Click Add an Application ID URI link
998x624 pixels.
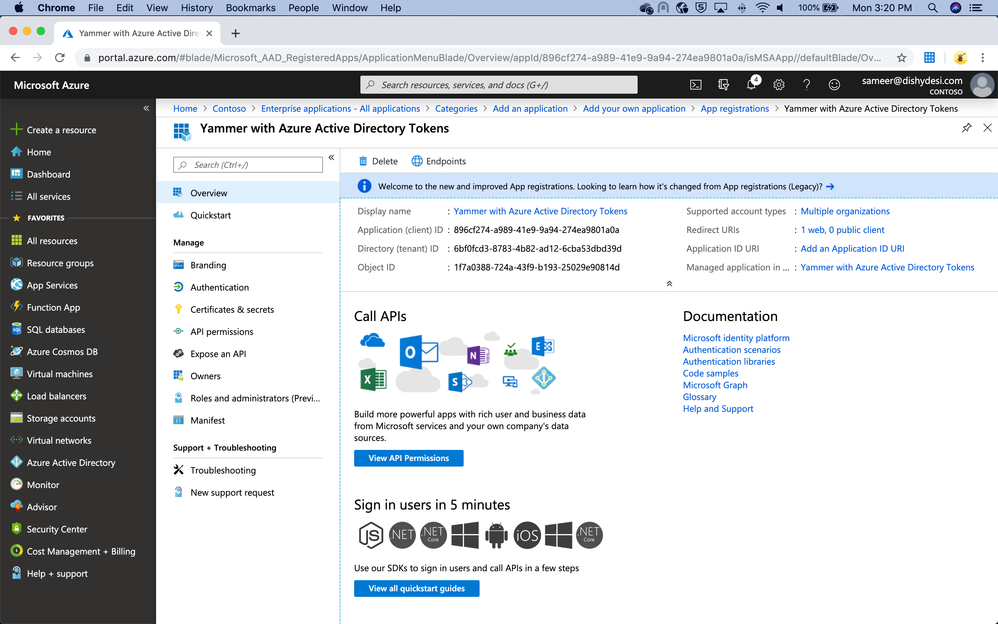pos(852,249)
